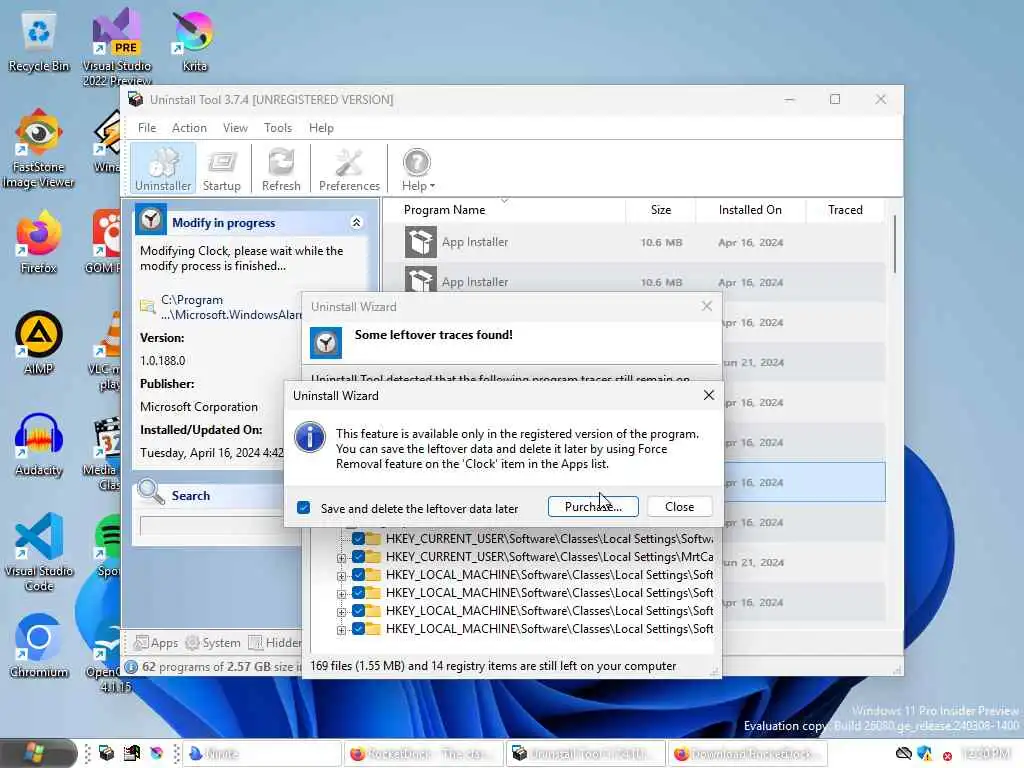Viewport: 1024px width, 768px height.
Task: Click the status bar info icon
Action: click(x=131, y=667)
